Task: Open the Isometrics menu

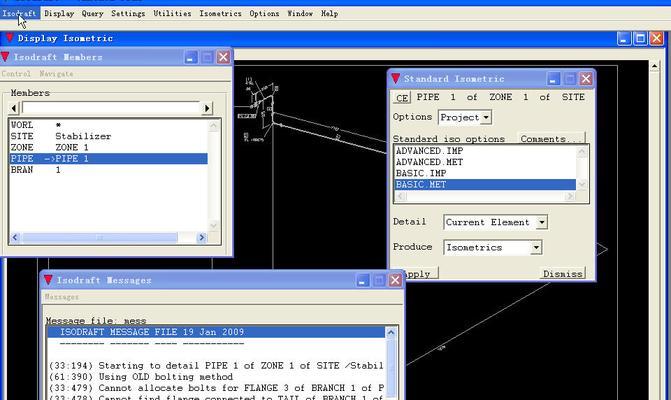Action: [x=220, y=14]
